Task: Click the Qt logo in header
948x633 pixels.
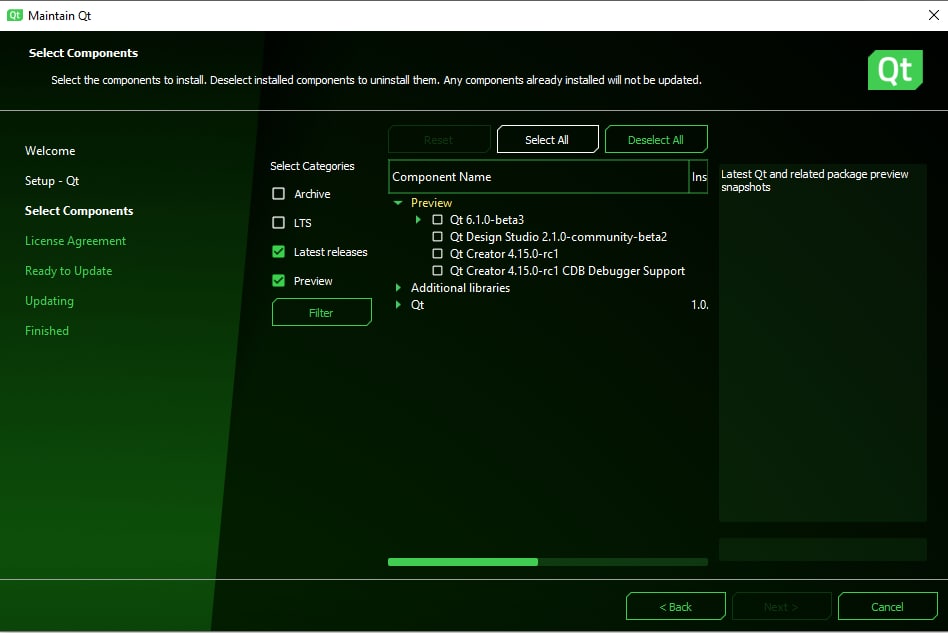Action: click(895, 70)
